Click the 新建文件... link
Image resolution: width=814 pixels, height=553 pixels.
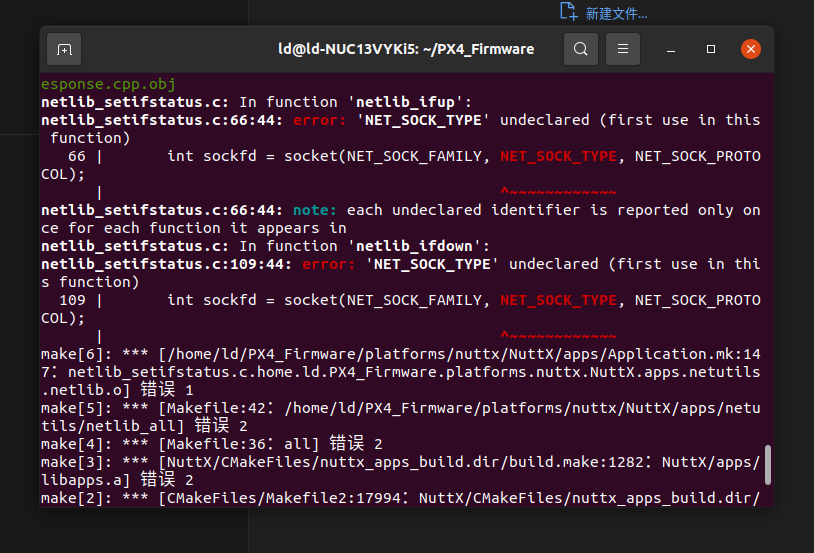click(616, 13)
